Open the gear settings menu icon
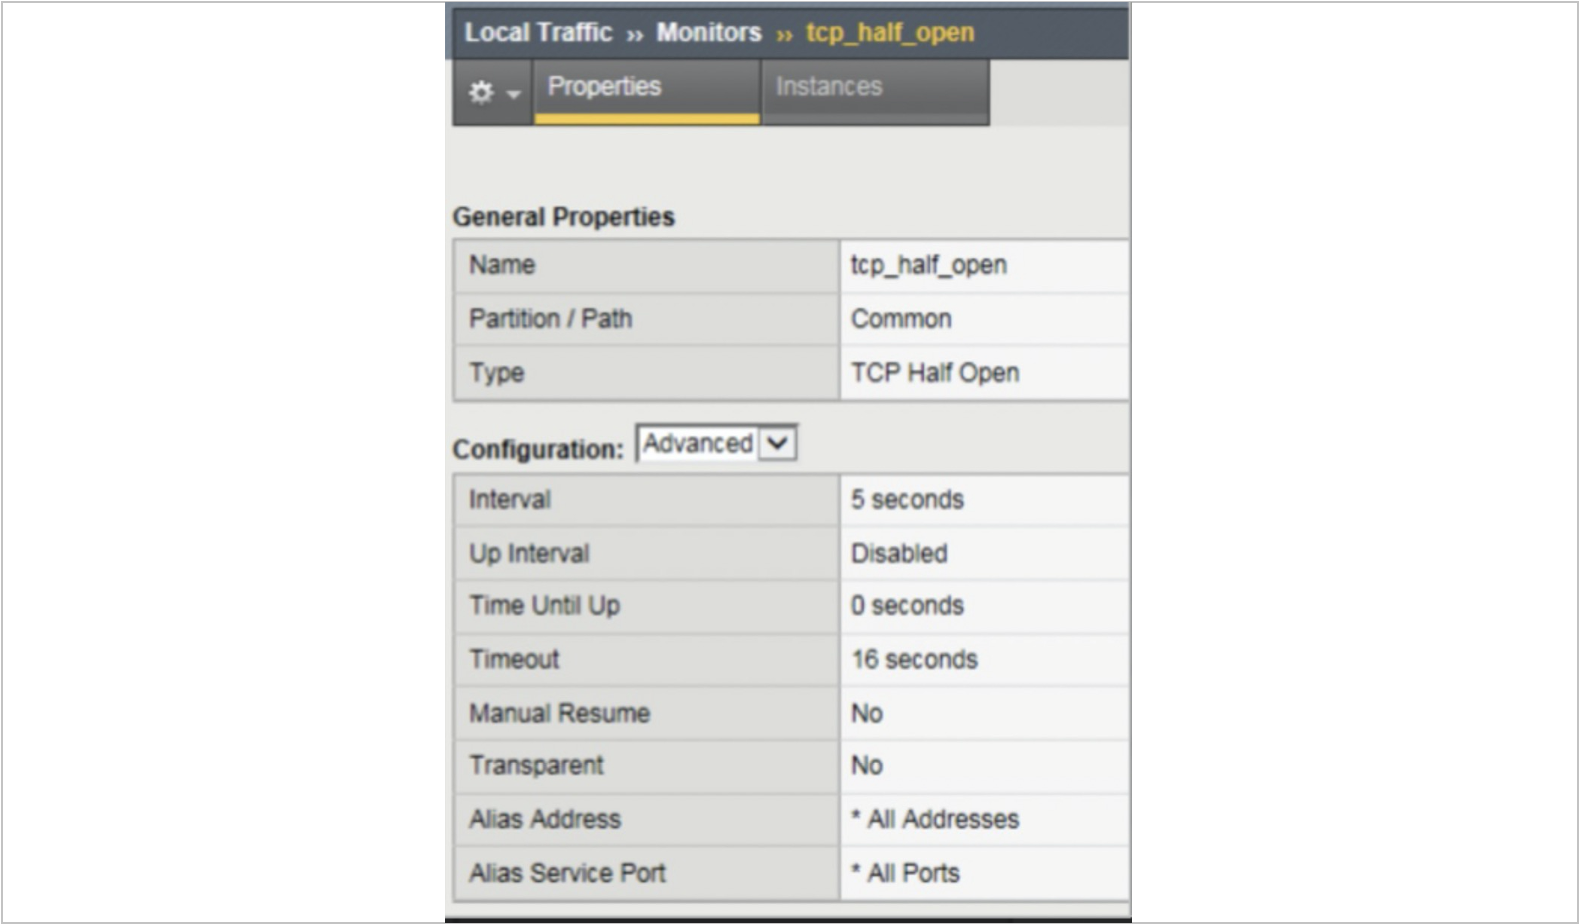 (x=481, y=92)
